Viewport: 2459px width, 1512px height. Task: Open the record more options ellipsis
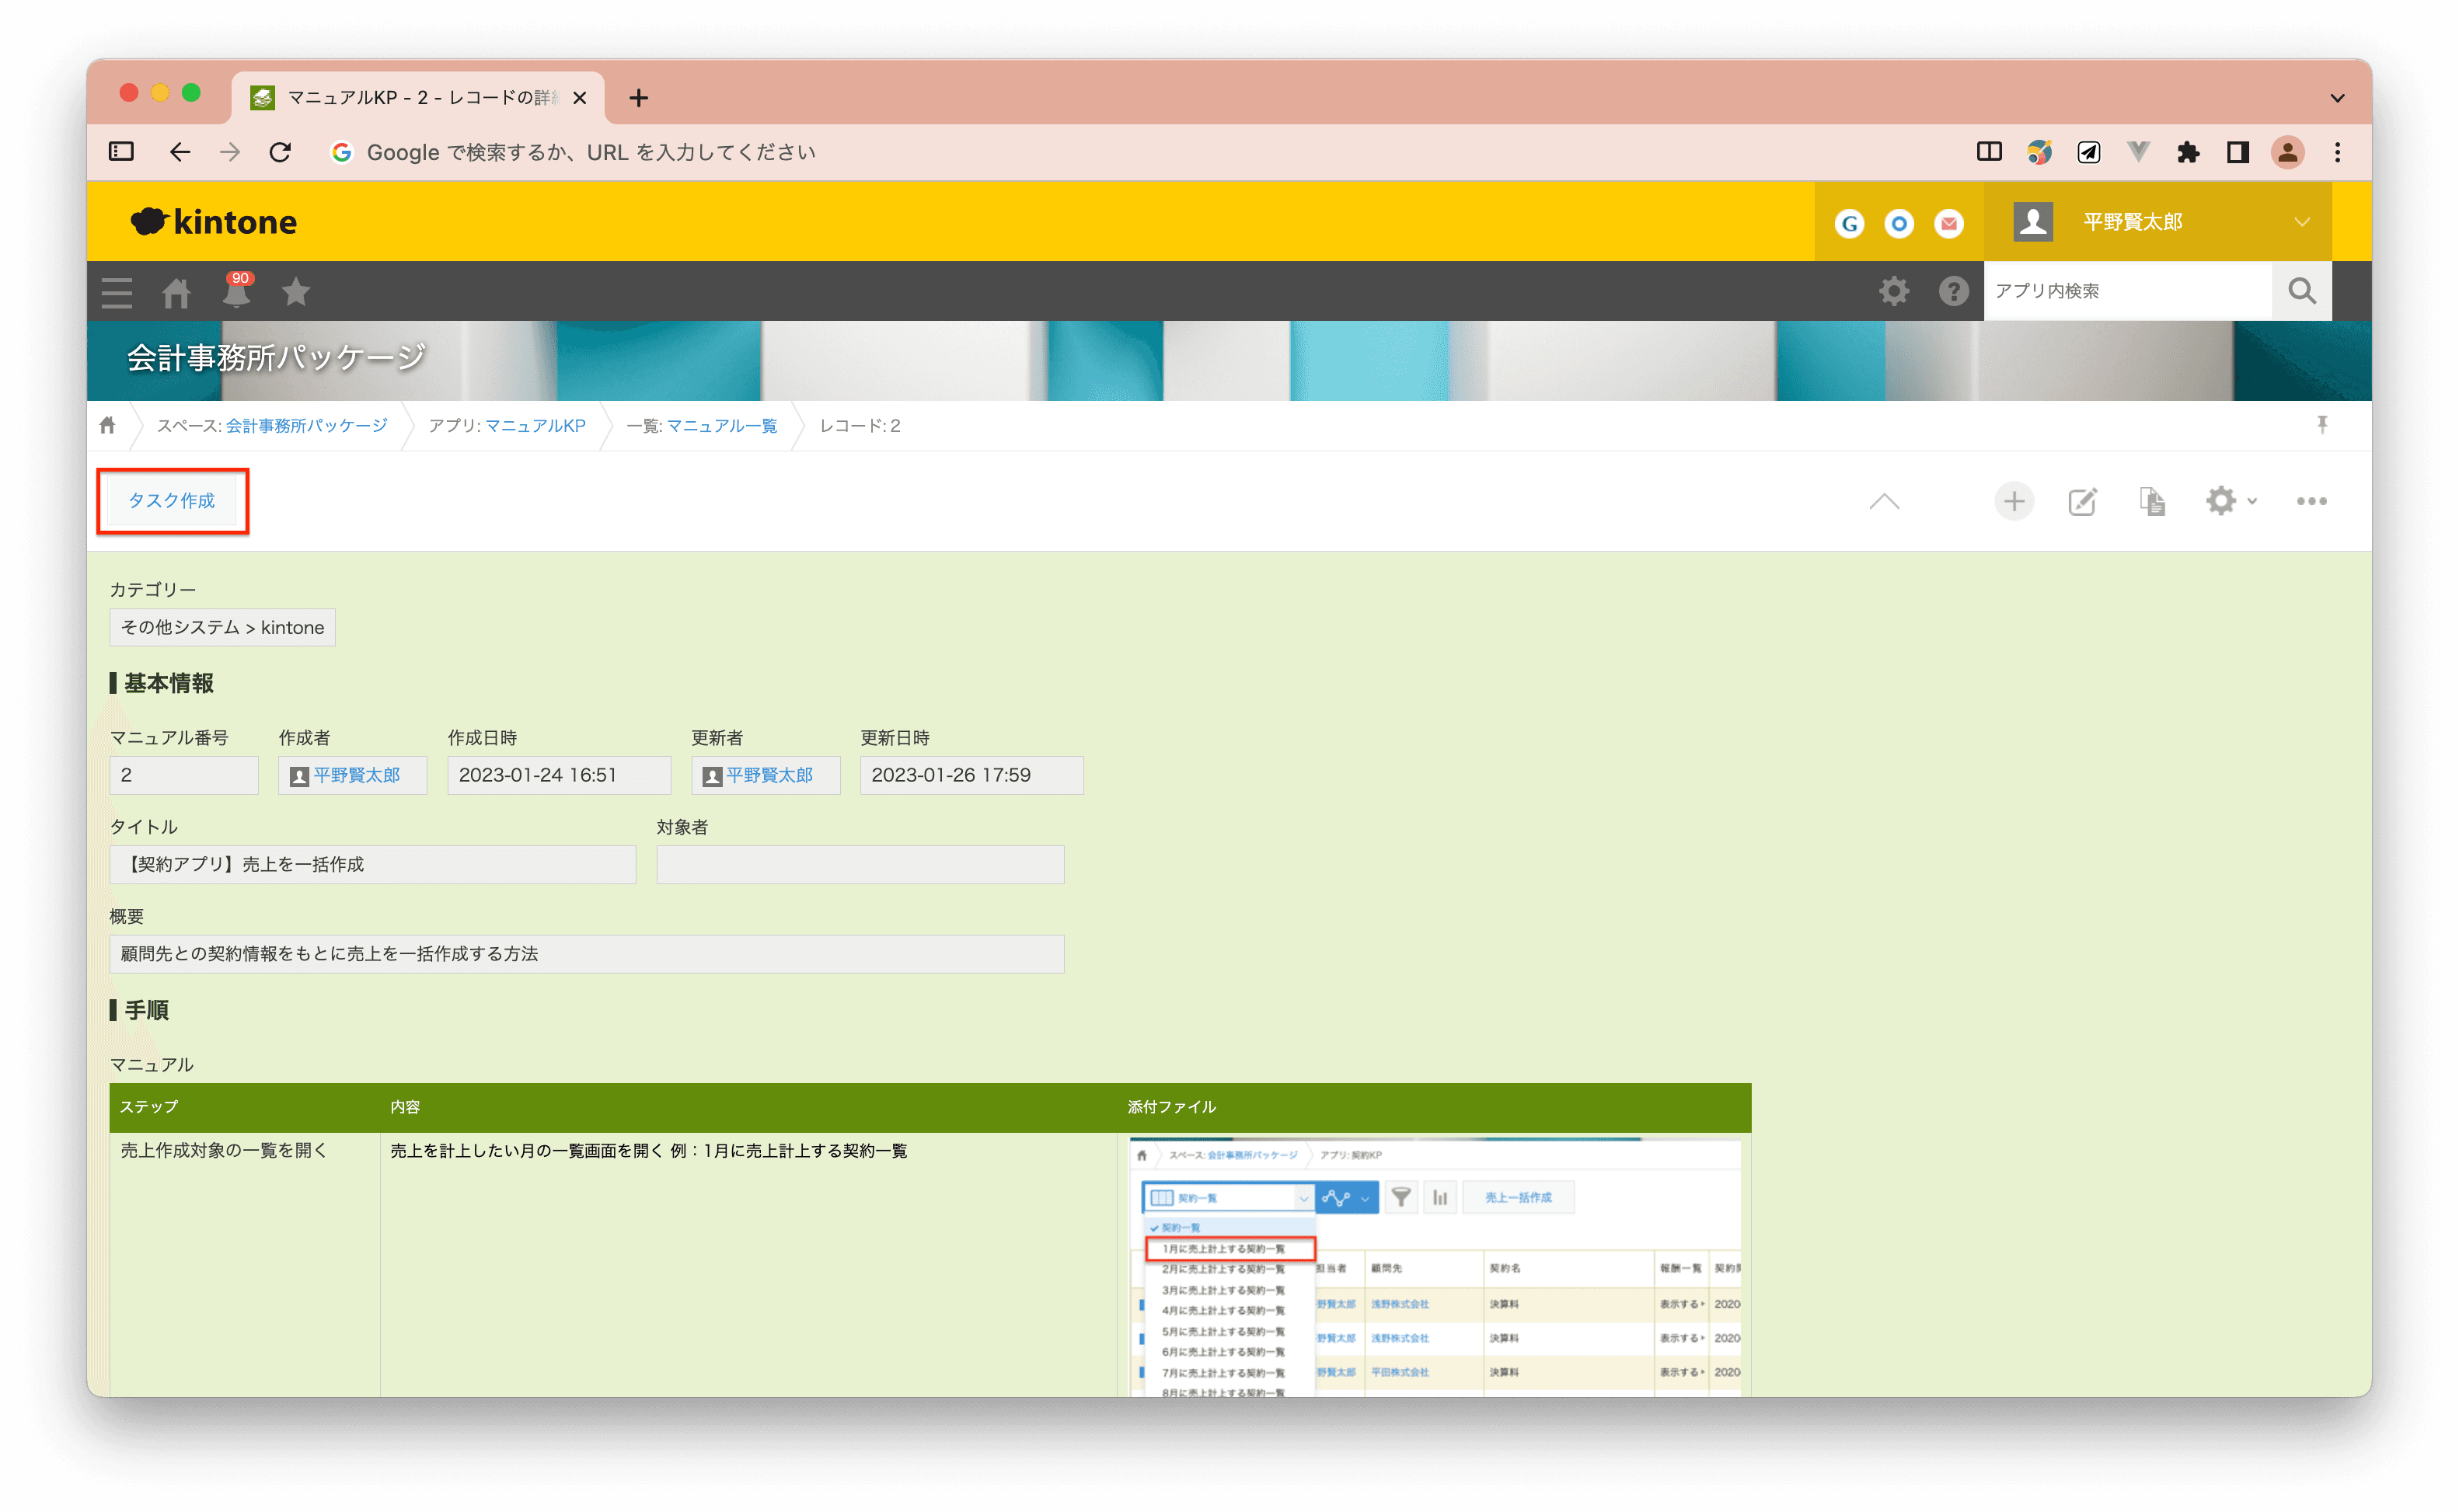pos(2311,501)
